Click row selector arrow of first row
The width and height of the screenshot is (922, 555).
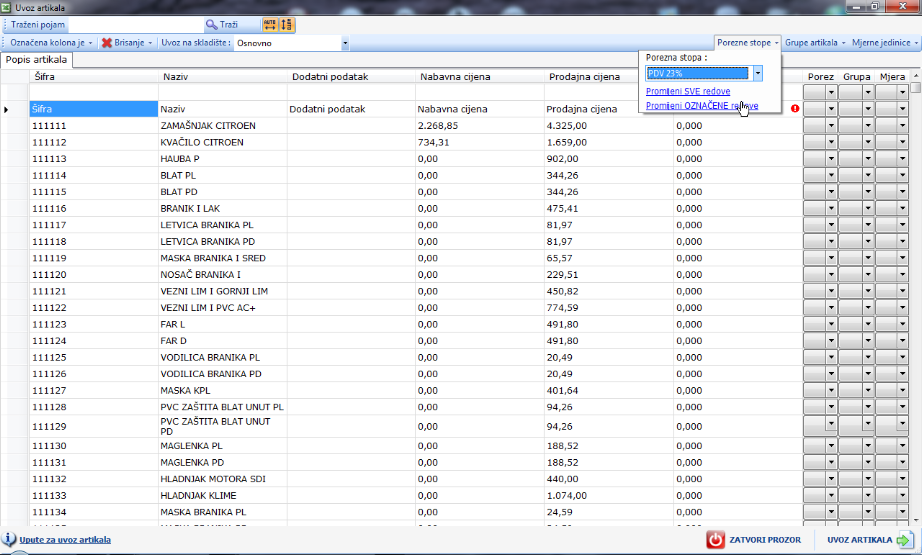(6, 109)
